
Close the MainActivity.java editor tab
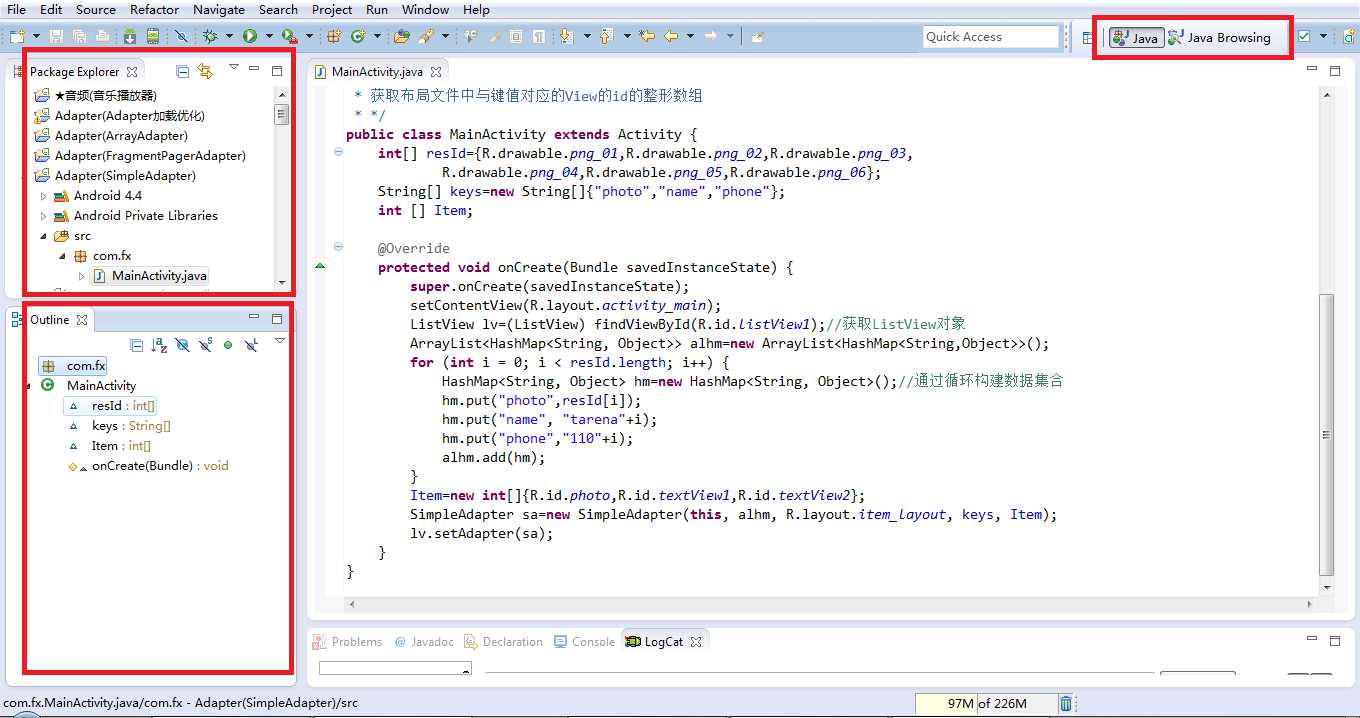pyautogui.click(x=437, y=72)
